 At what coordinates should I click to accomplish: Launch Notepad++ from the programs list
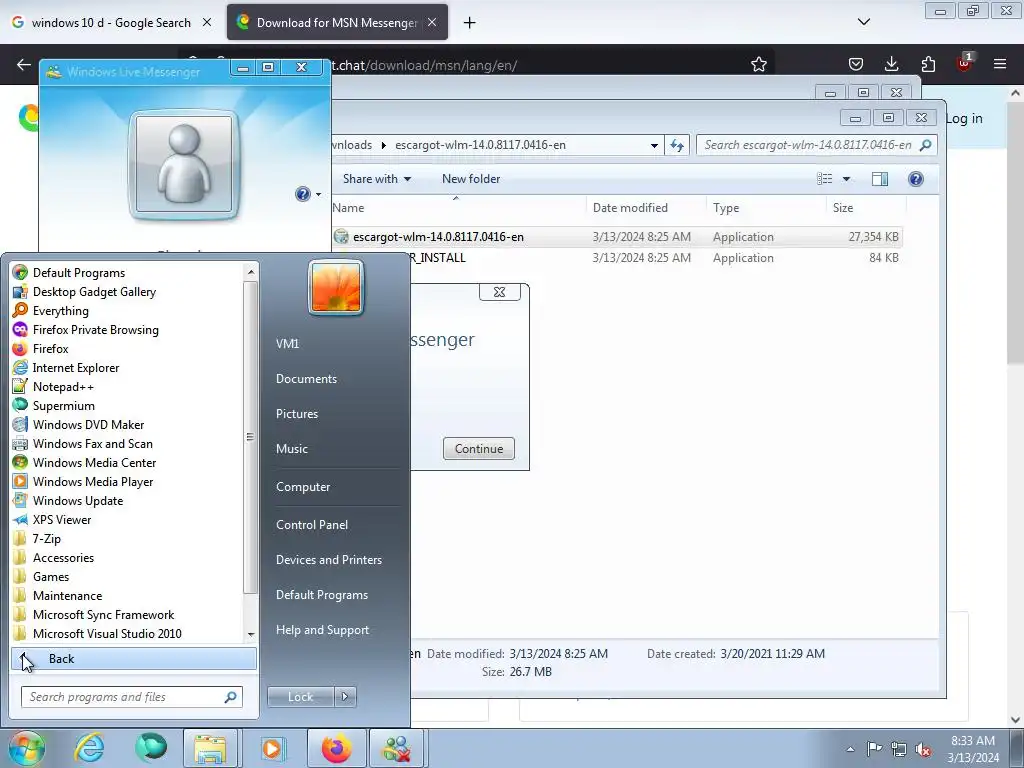[x=63, y=387]
